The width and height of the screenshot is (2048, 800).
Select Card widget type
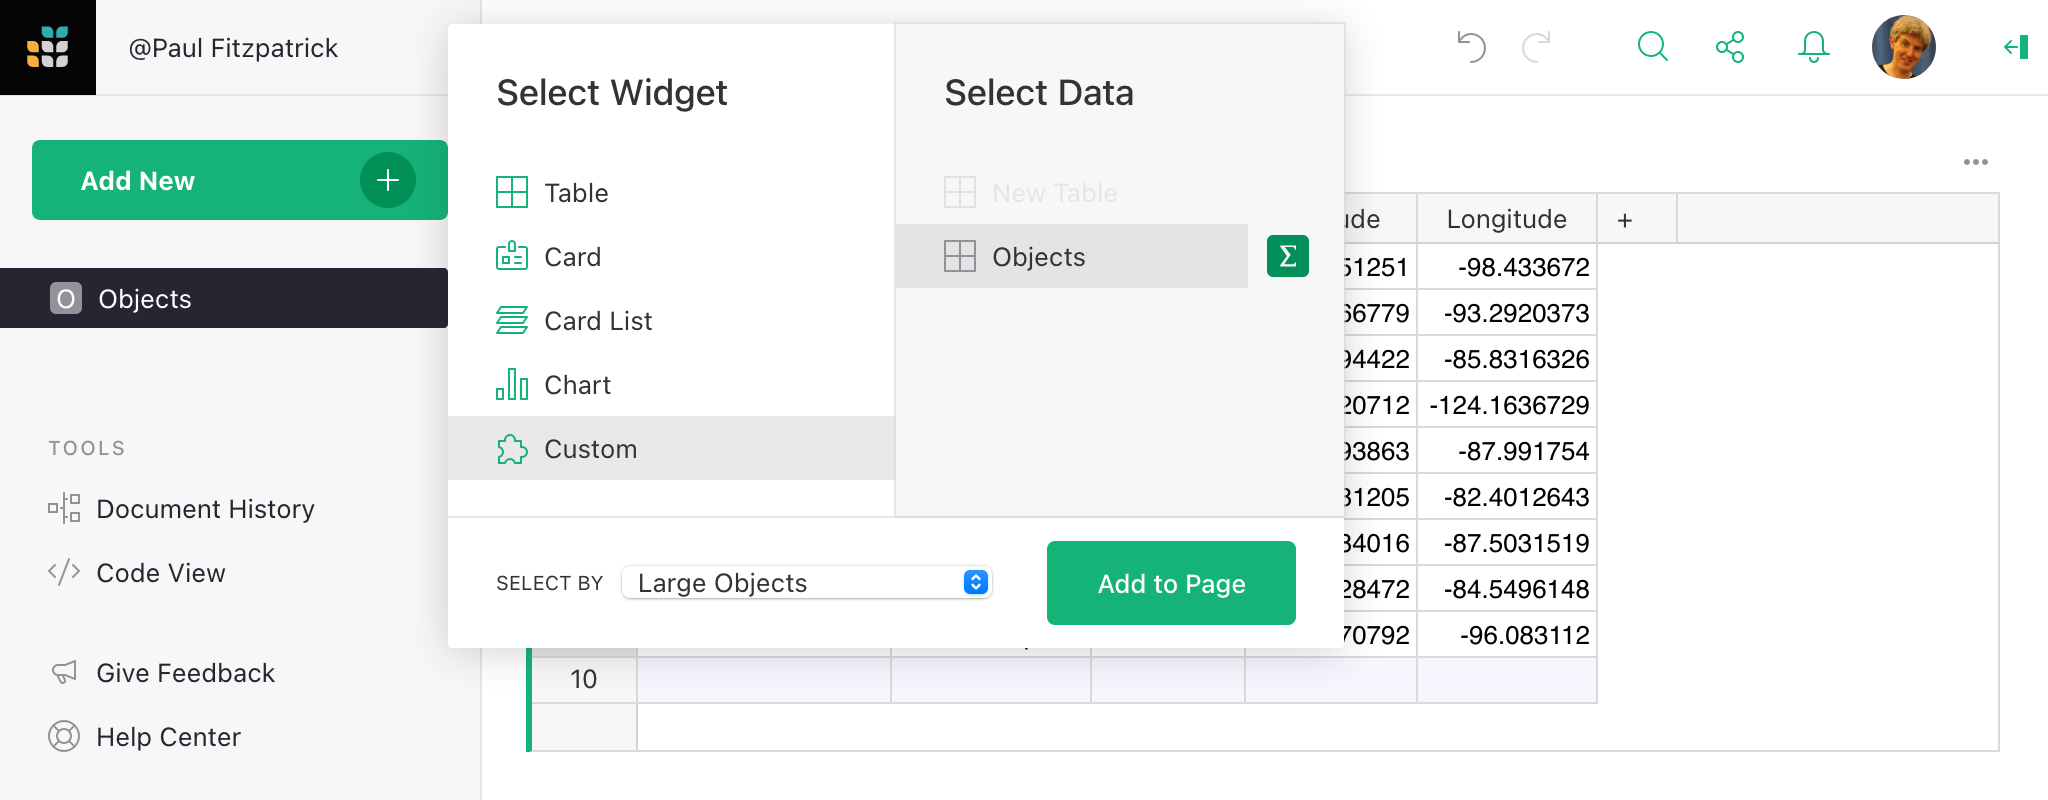click(671, 256)
